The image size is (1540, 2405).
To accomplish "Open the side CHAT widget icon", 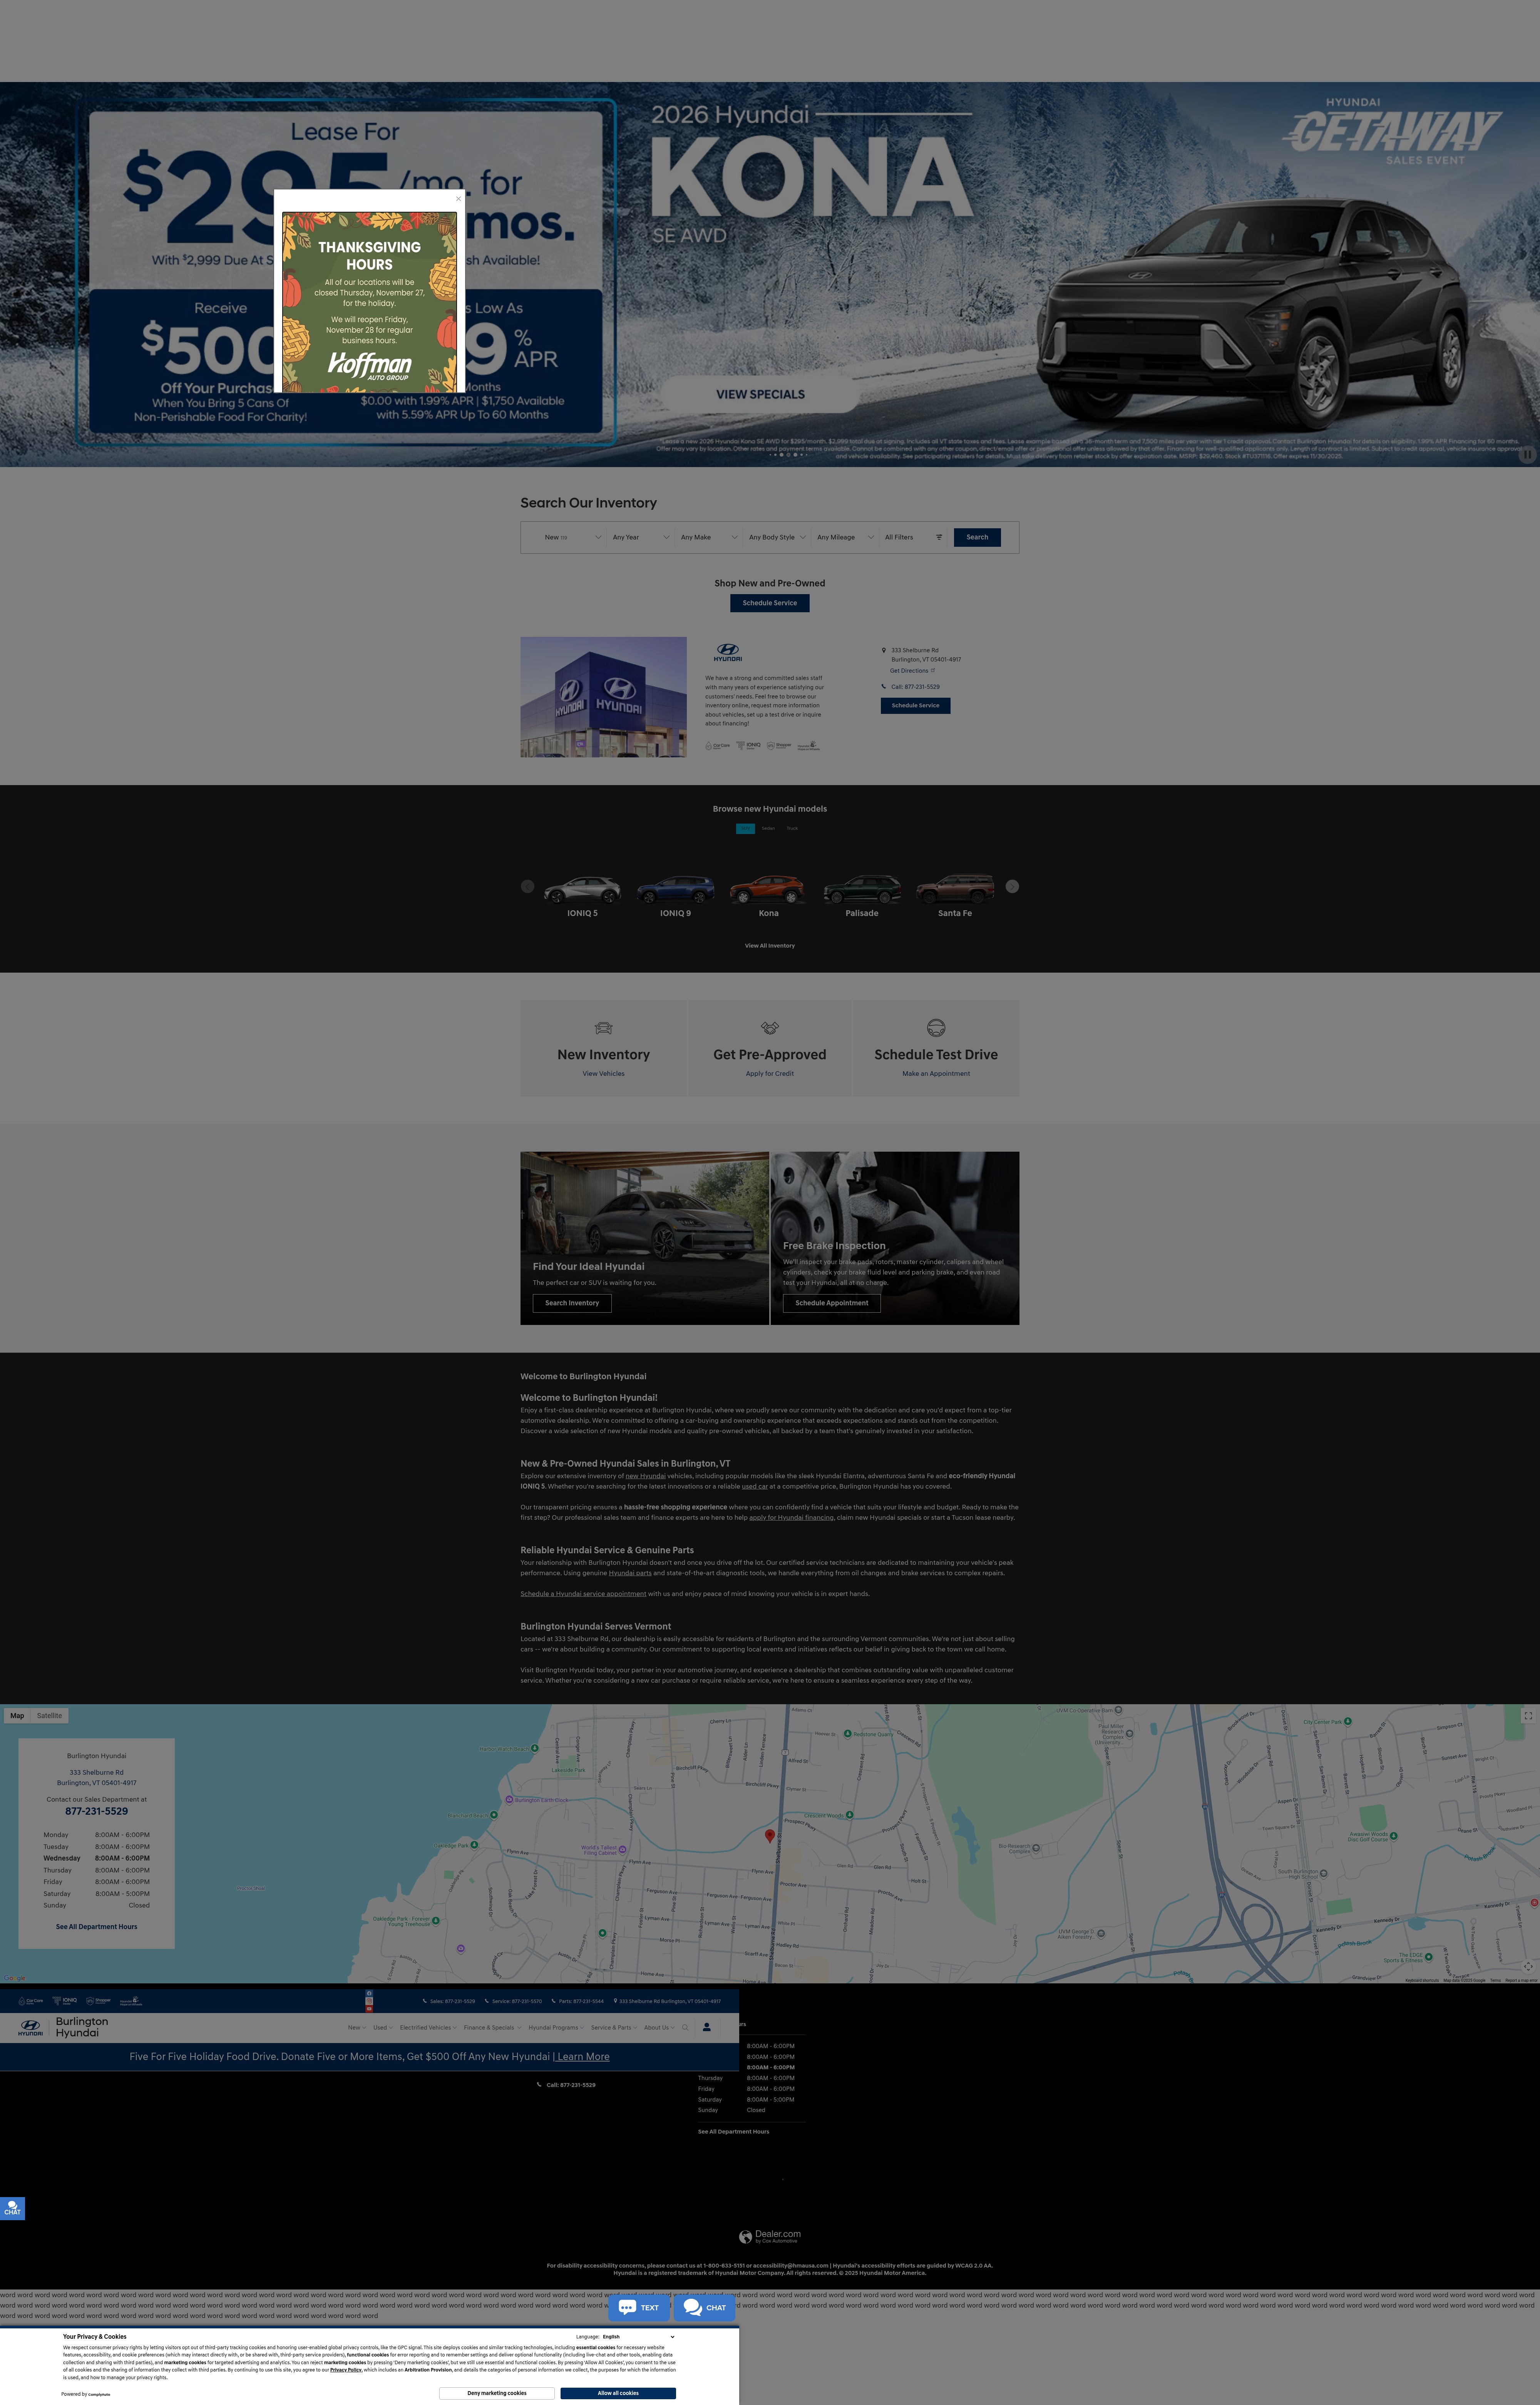I will pyautogui.click(x=12, y=2208).
